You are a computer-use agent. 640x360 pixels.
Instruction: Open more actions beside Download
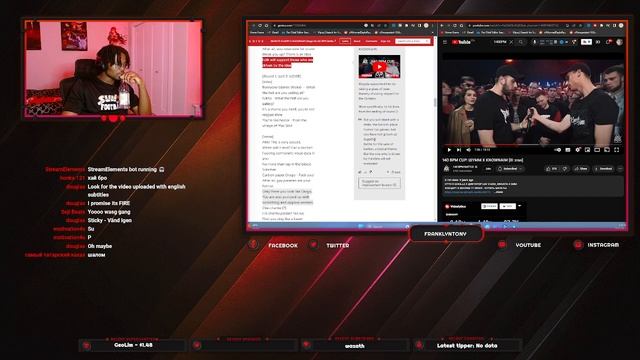(620, 169)
